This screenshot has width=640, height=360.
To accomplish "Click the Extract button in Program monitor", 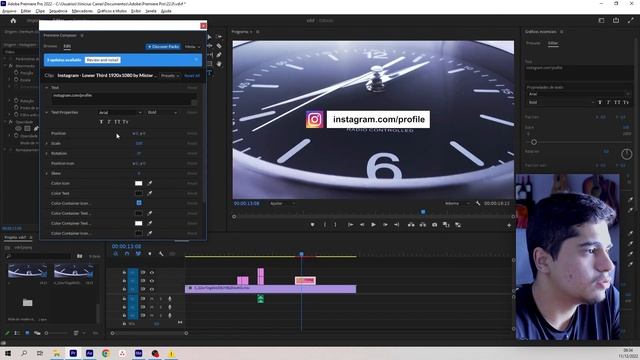I will (422, 224).
